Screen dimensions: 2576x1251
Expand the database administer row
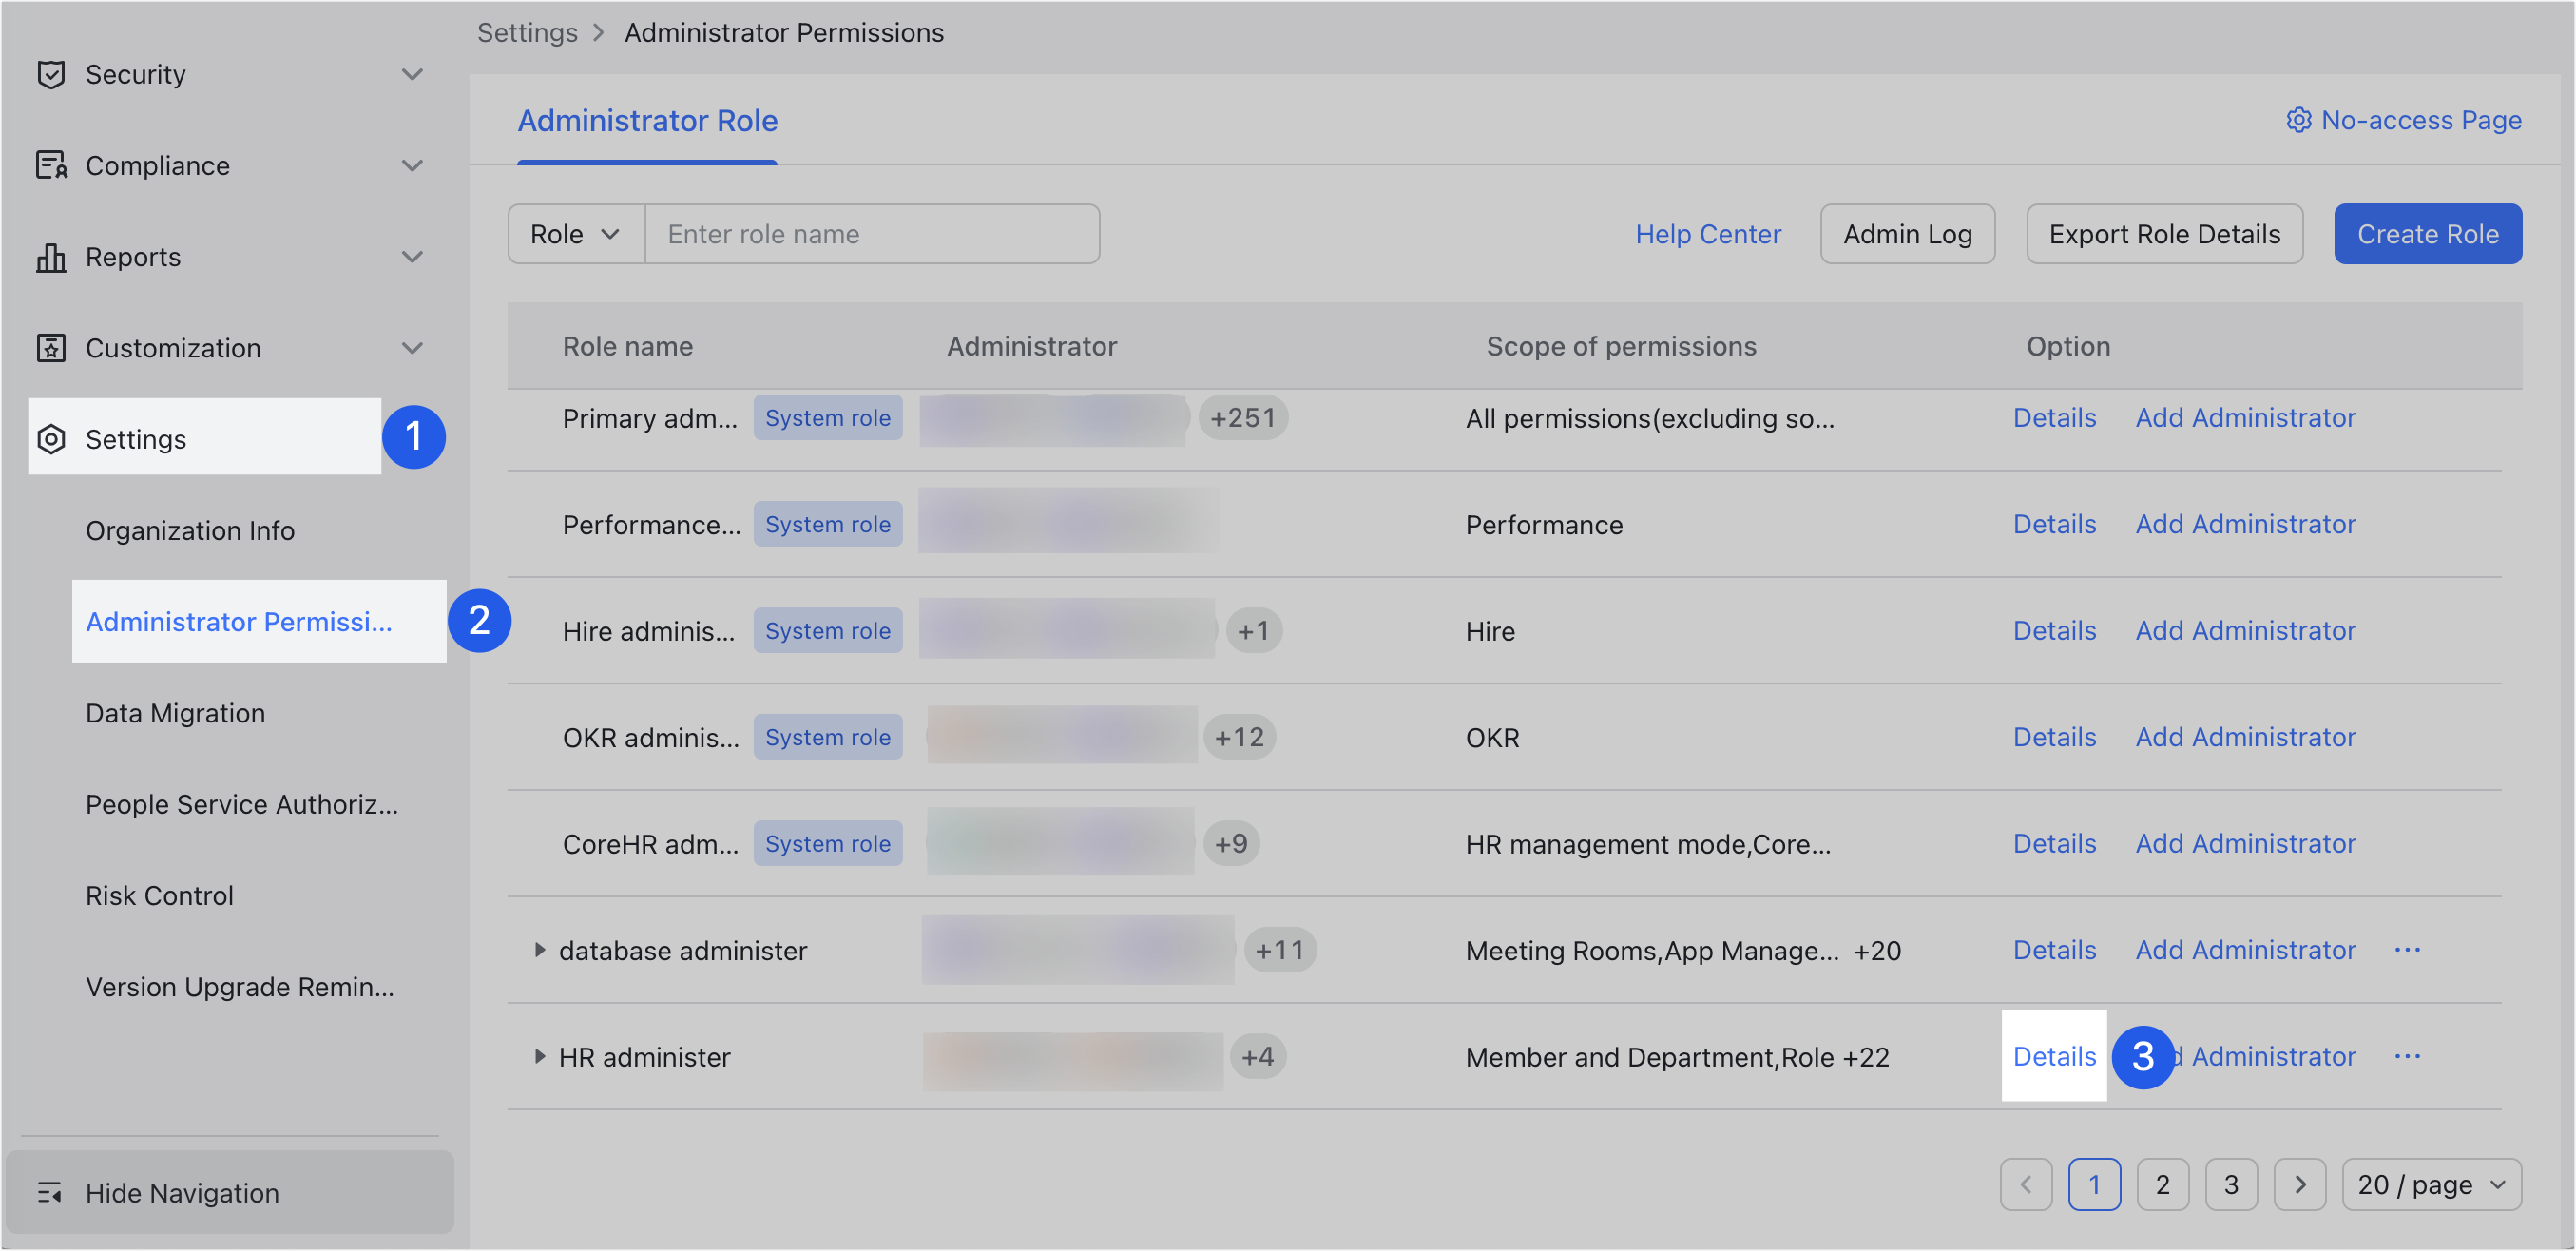(x=539, y=949)
